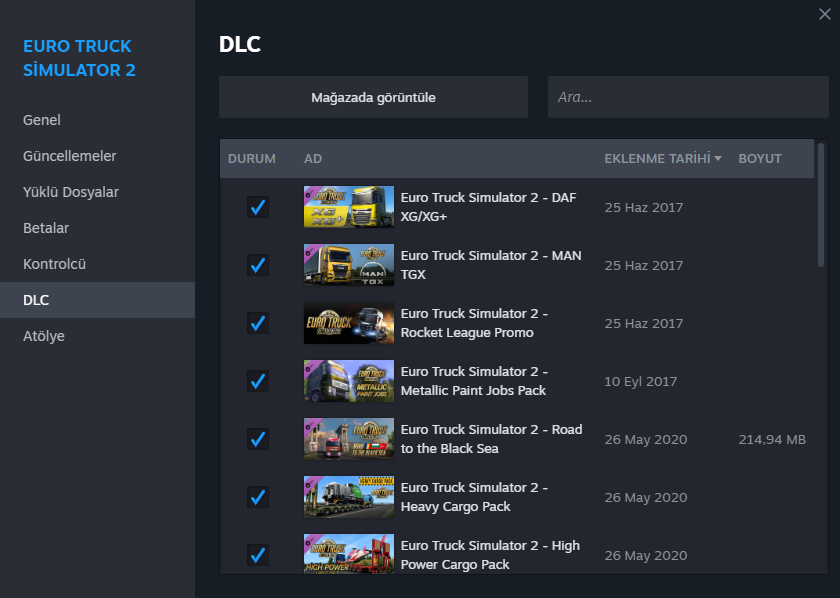Focus the Ara... search field
The height and width of the screenshot is (598, 840).
(x=688, y=97)
